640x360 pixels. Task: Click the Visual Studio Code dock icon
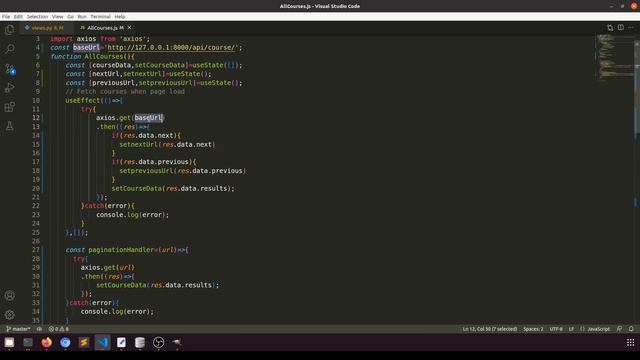pyautogui.click(x=102, y=342)
